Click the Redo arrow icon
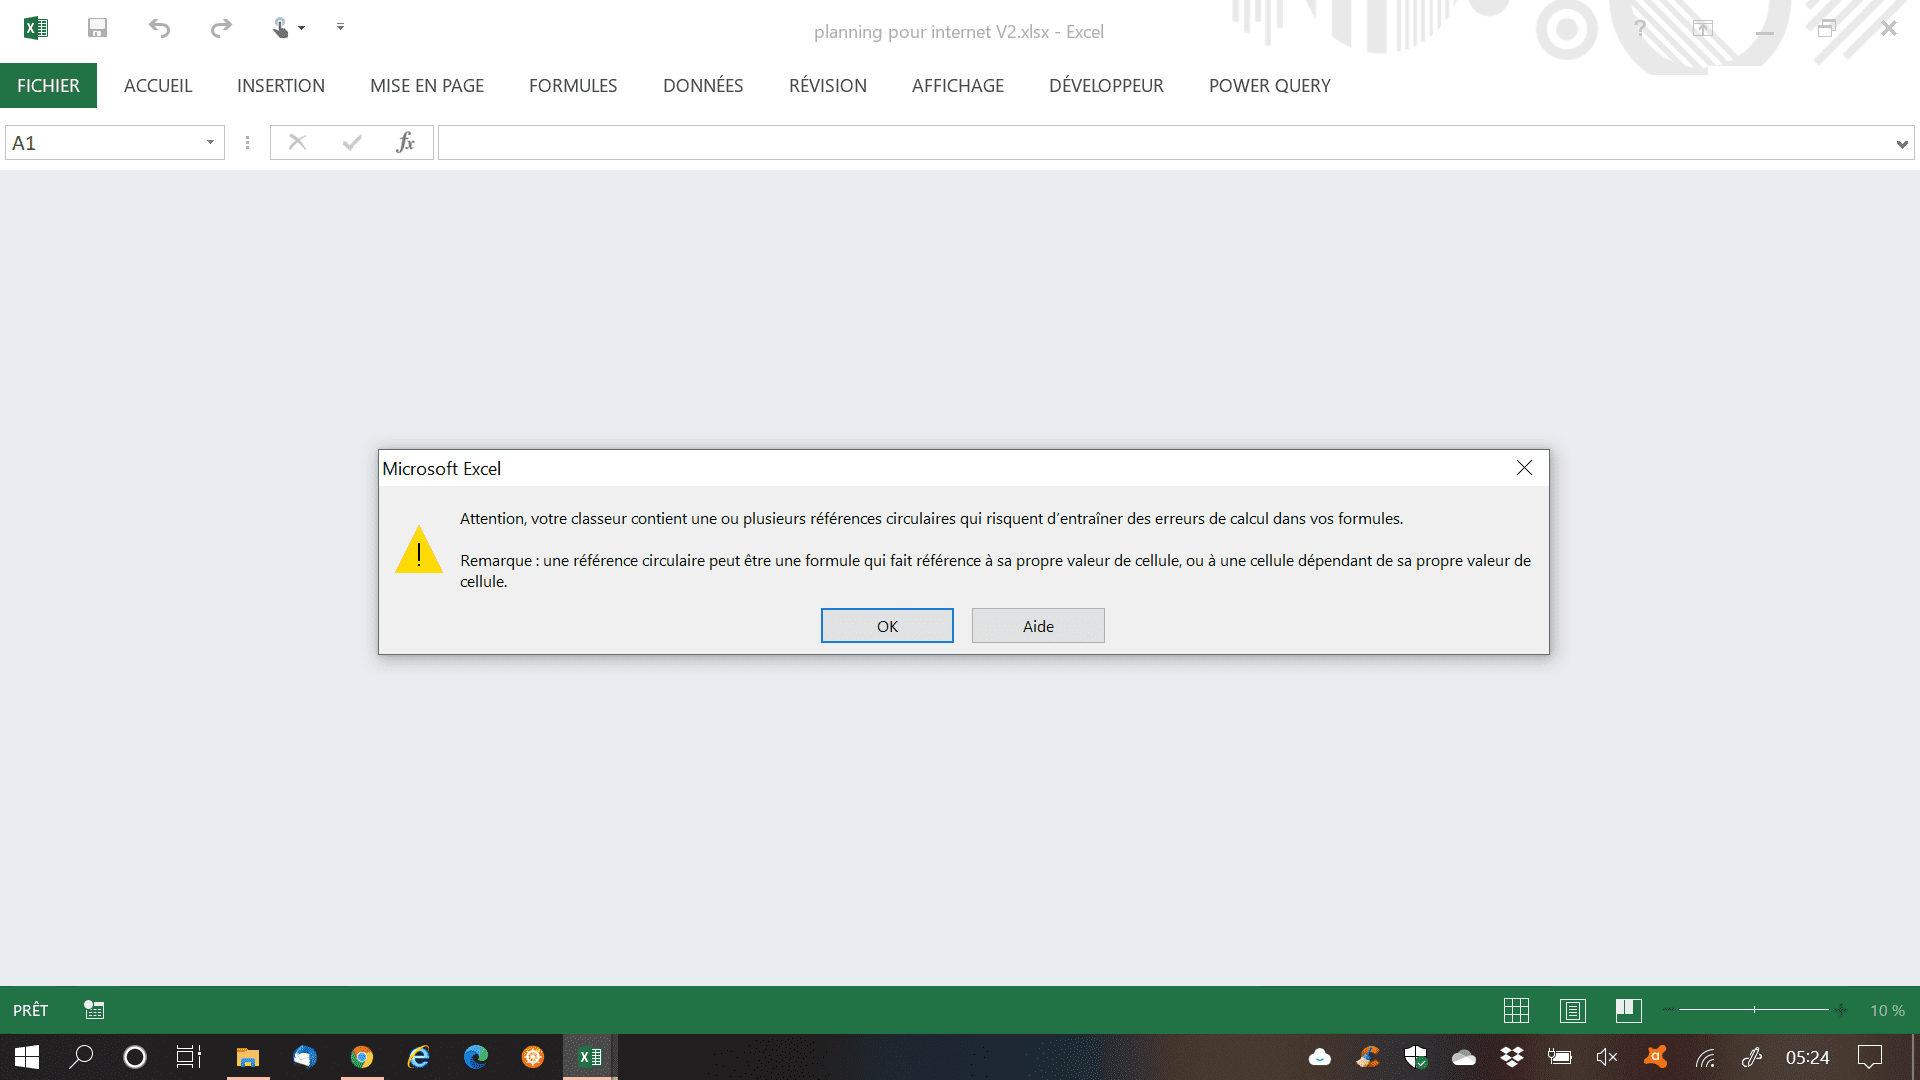 point(221,28)
